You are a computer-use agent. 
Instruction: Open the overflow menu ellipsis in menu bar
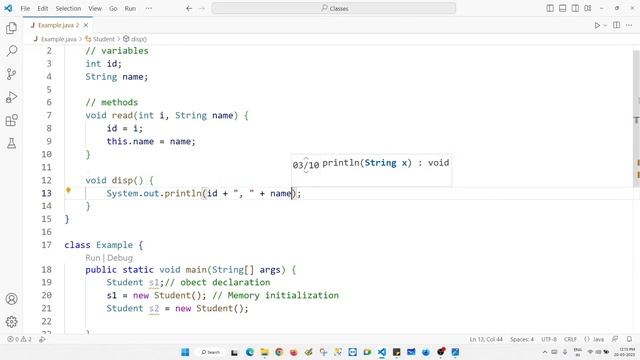[149, 8]
